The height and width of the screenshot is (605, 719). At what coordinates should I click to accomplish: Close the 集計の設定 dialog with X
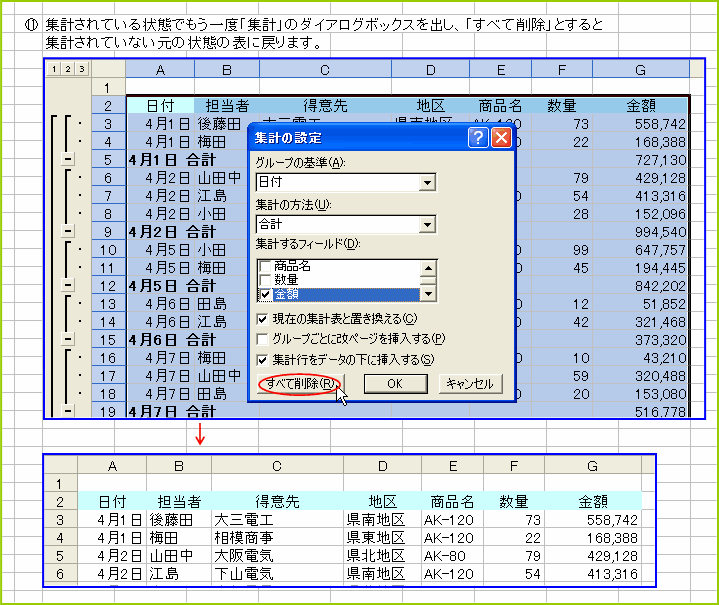click(x=501, y=138)
